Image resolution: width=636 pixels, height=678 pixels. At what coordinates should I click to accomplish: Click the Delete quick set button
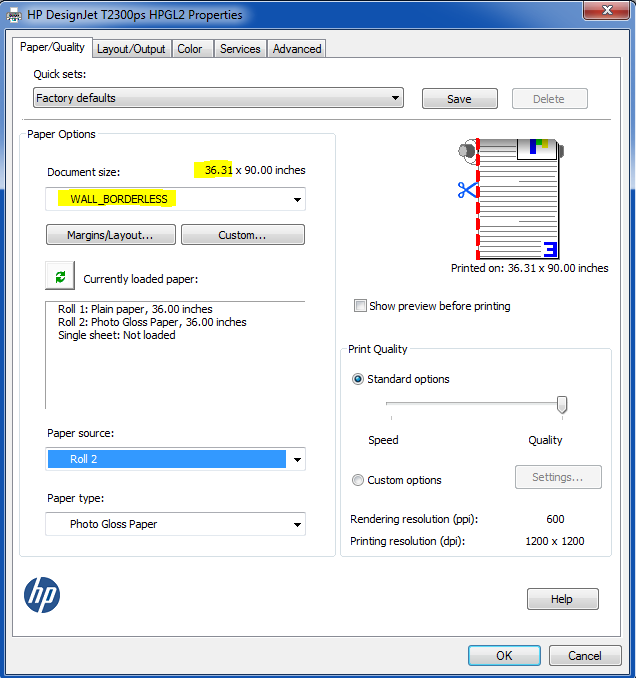click(550, 99)
